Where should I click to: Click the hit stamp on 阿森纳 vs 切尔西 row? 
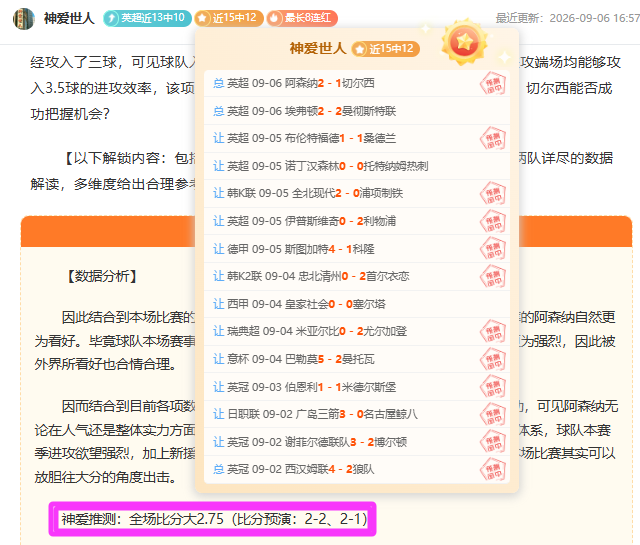[493, 83]
